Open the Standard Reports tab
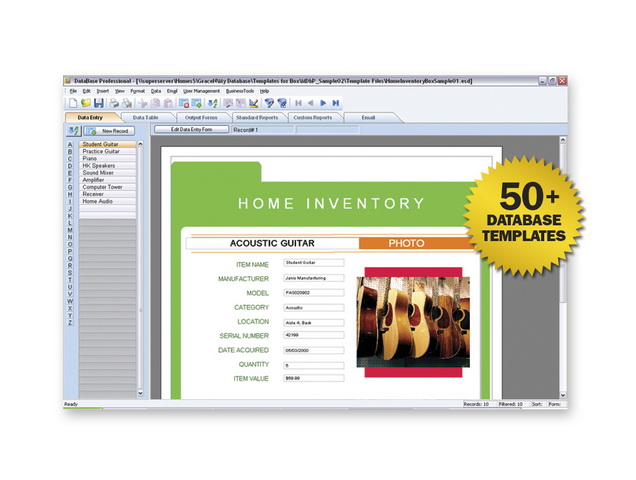The width and height of the screenshot is (636, 480). click(256, 117)
